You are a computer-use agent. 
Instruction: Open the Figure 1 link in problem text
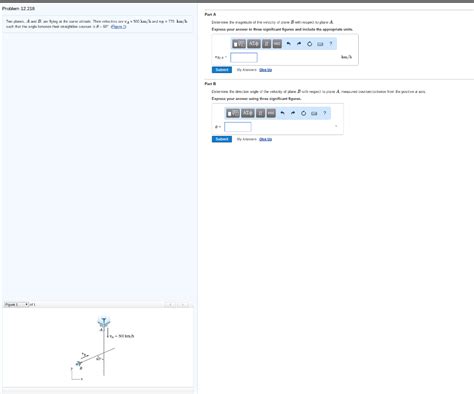tap(118, 26)
